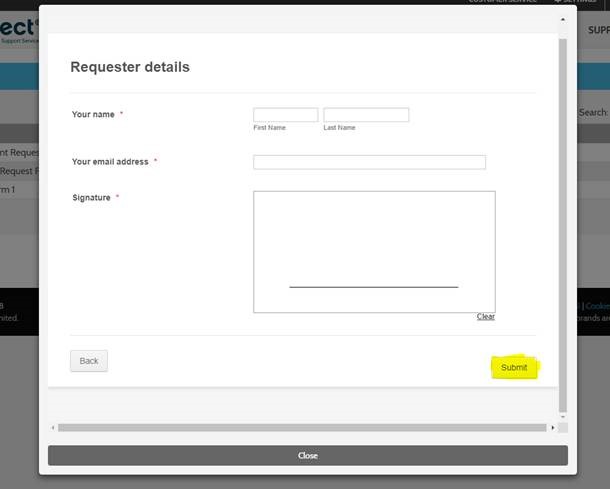Click the vertical scrollbar thumb
This screenshot has height=489, width=610.
point(563,226)
